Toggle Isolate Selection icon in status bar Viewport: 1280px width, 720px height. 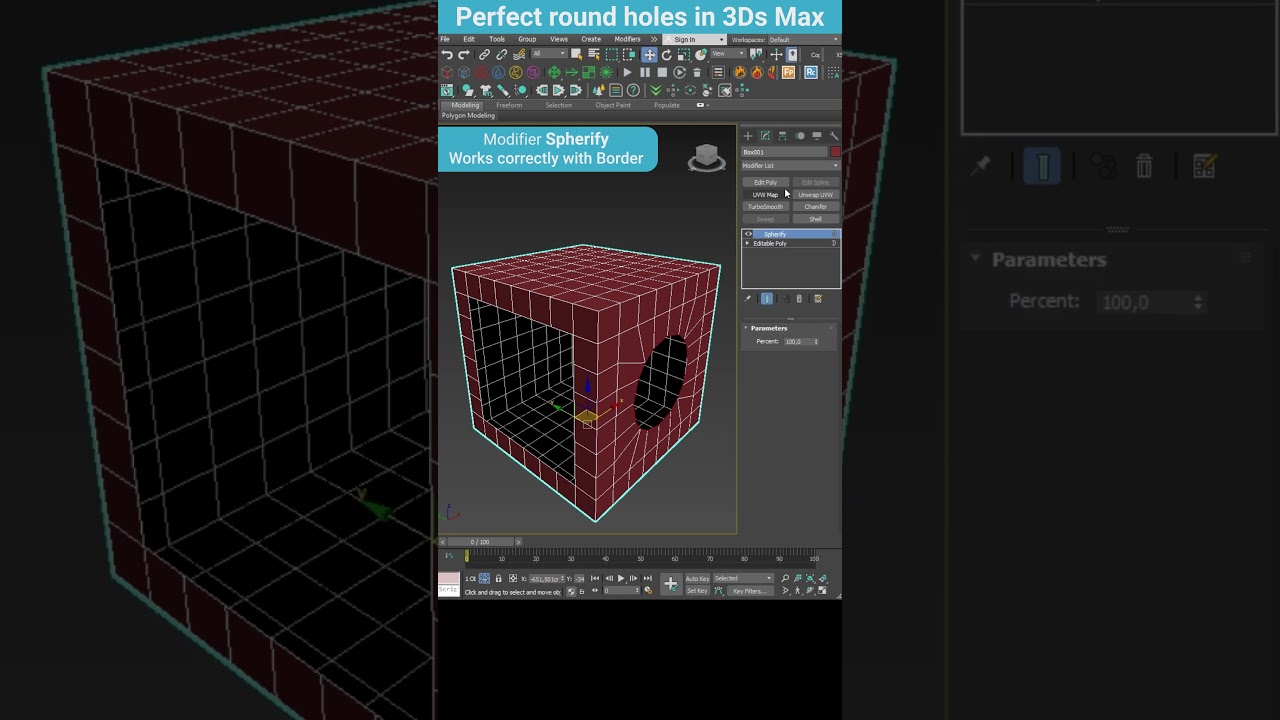(485, 578)
